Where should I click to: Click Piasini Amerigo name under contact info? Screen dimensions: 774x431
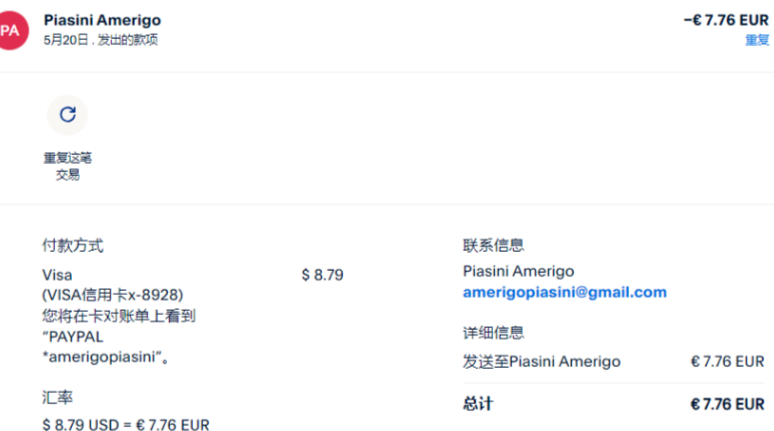click(518, 271)
